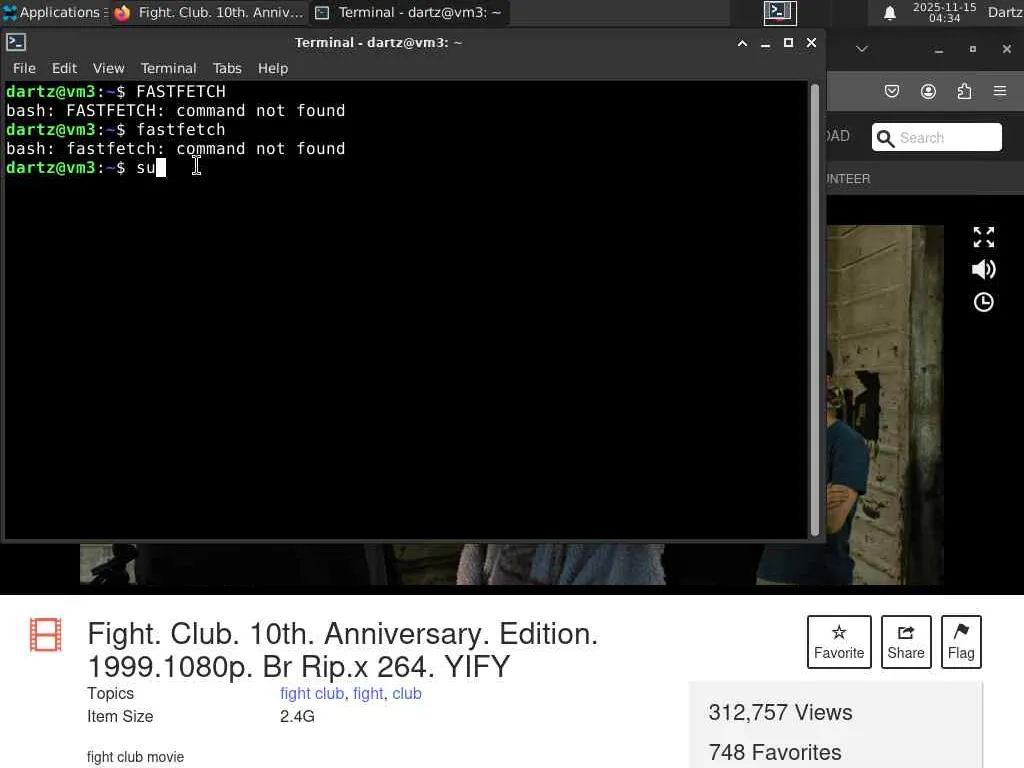Open the 'fight club' topic link
This screenshot has height=768, width=1024.
[x=312, y=694]
